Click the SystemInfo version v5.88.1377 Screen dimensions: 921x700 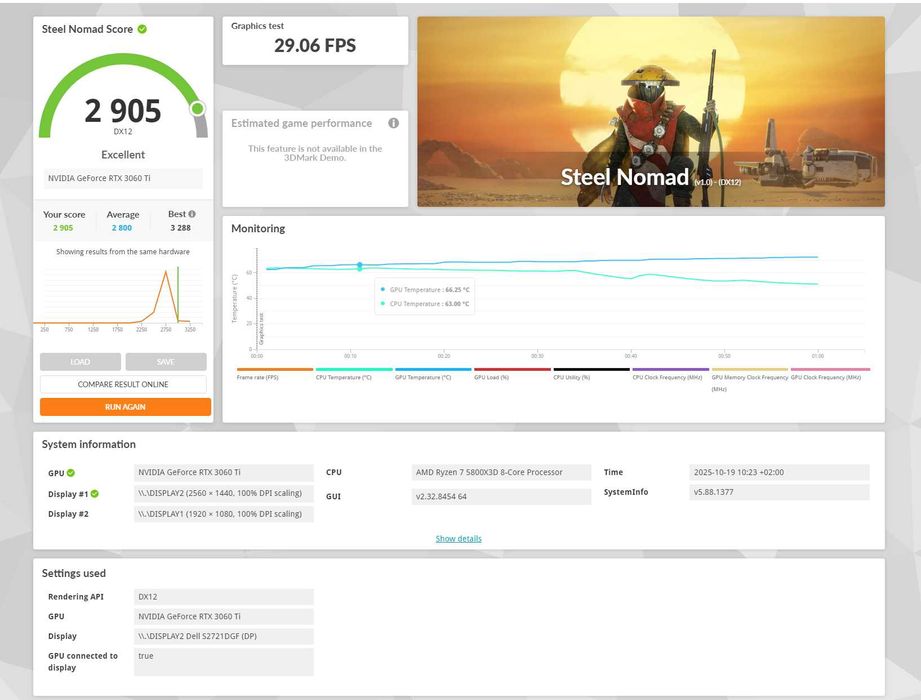[x=779, y=492]
